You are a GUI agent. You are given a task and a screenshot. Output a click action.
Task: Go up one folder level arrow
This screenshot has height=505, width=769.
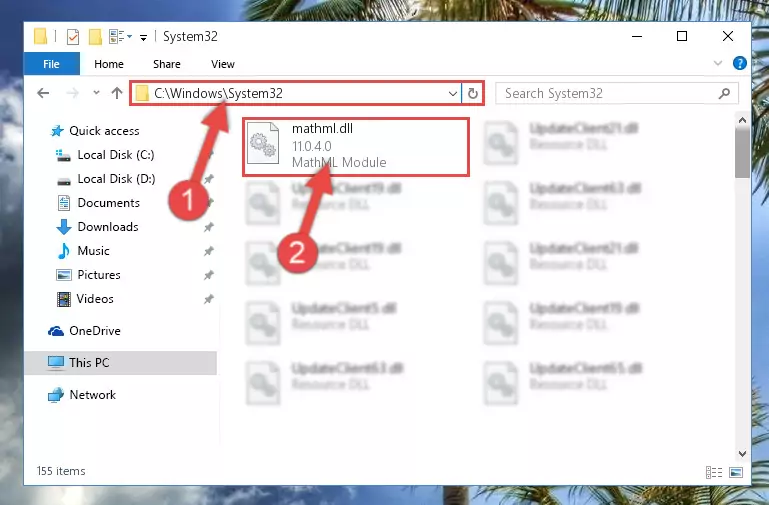pyautogui.click(x=117, y=93)
